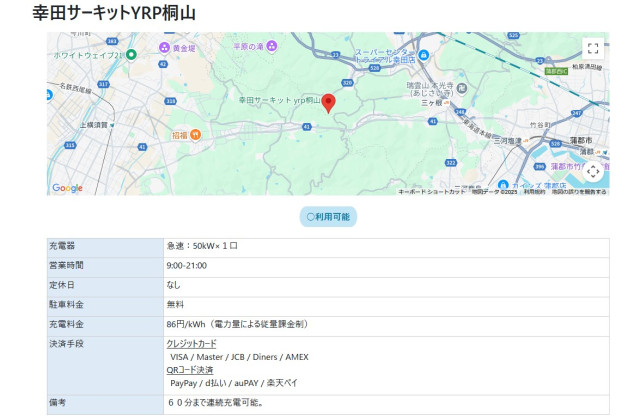Open the 利用規約 map terms link
Screen dimensions: 640x416
tap(534, 191)
